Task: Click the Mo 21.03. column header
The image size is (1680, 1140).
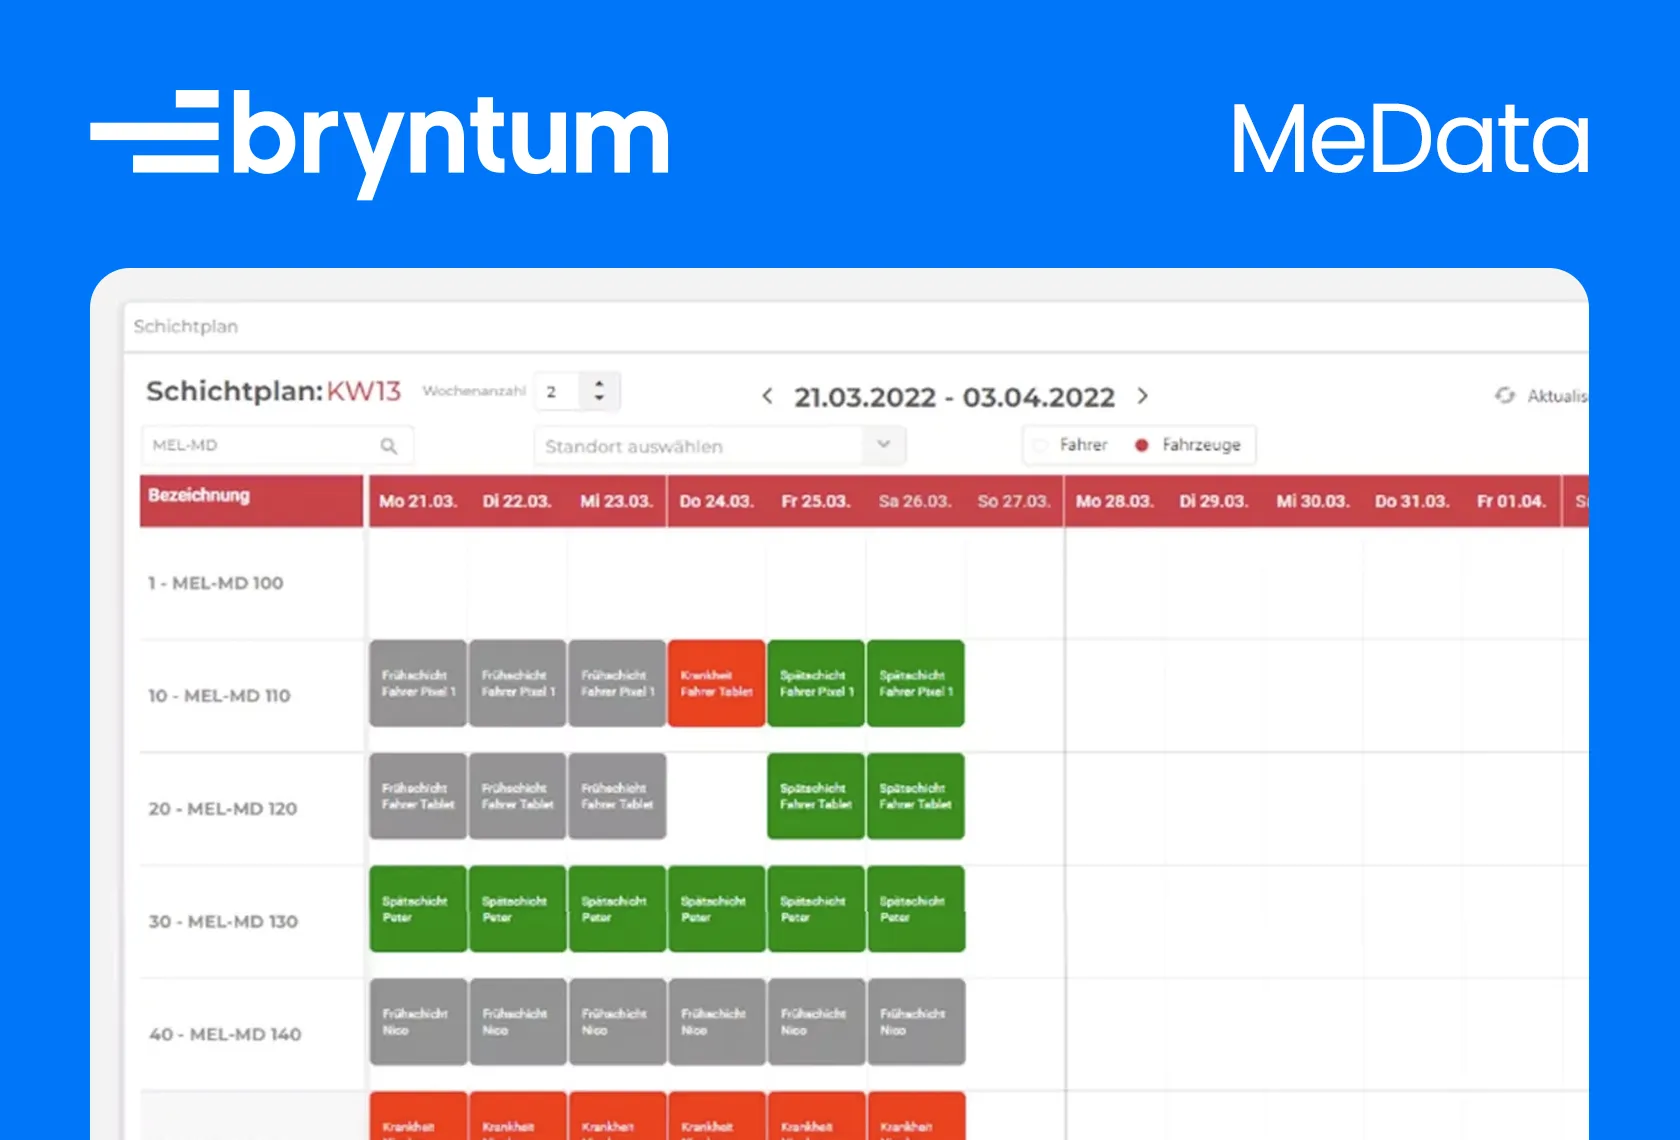Action: (x=418, y=501)
